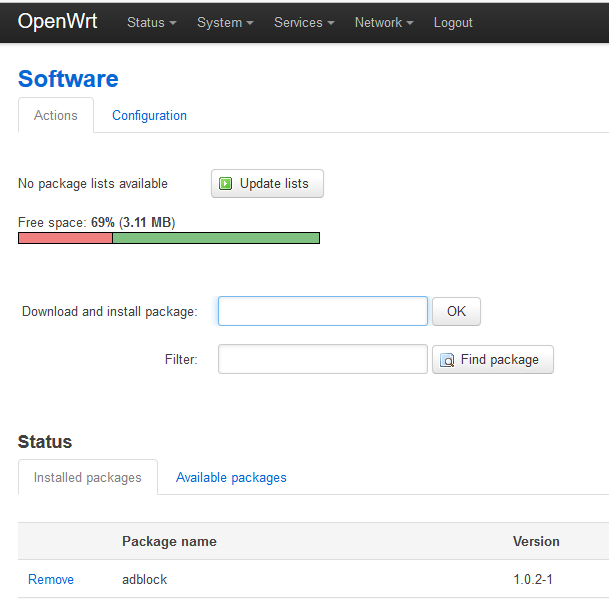
Task: Focus the Filter input field
Action: (x=323, y=359)
